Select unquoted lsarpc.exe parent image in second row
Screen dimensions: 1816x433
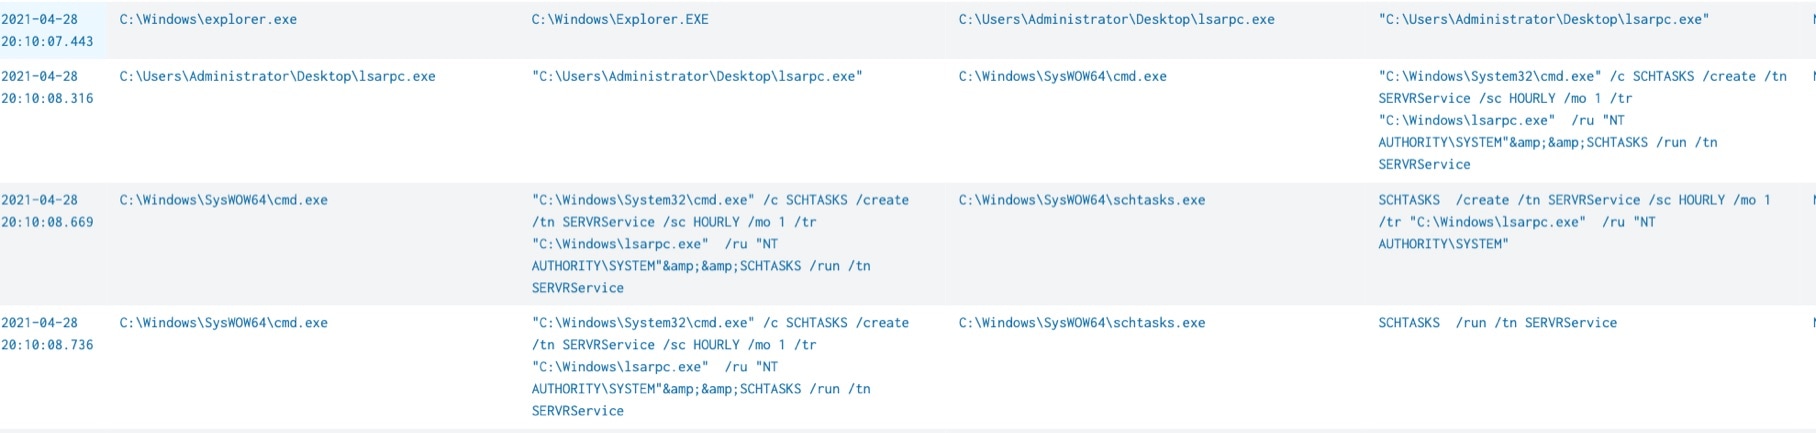click(x=277, y=76)
